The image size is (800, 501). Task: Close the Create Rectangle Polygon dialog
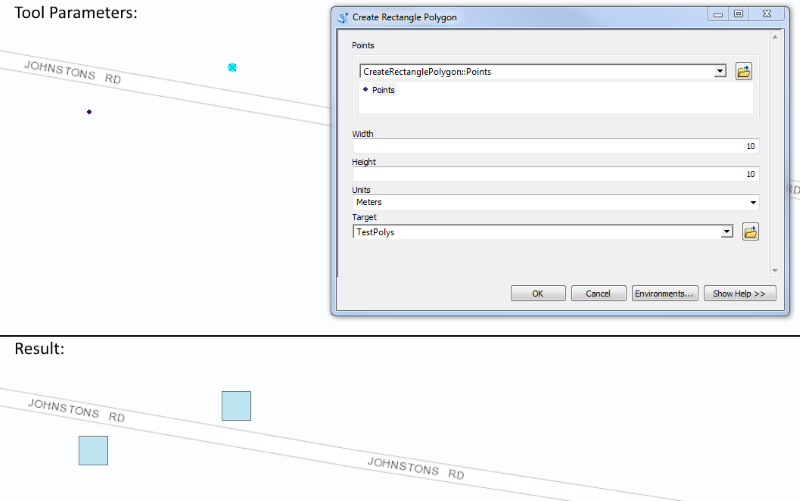767,14
